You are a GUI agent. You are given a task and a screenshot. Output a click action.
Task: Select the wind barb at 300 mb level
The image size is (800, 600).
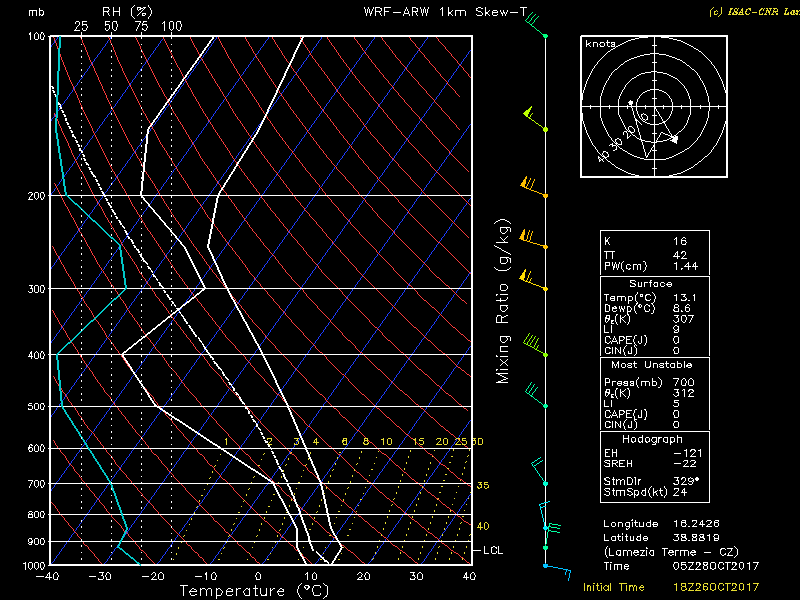(x=533, y=281)
